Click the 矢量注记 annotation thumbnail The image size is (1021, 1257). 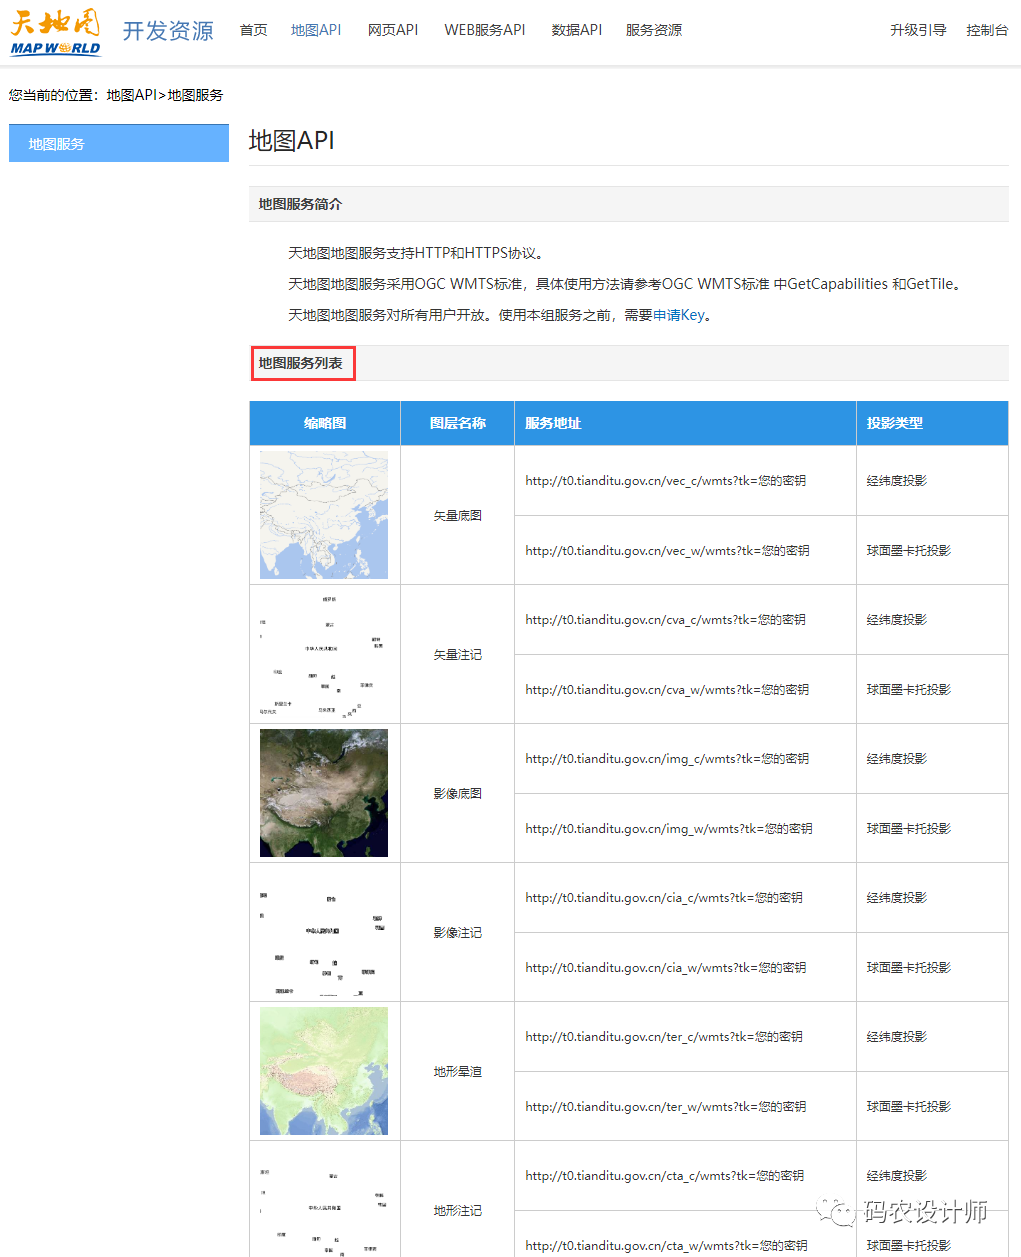point(324,654)
